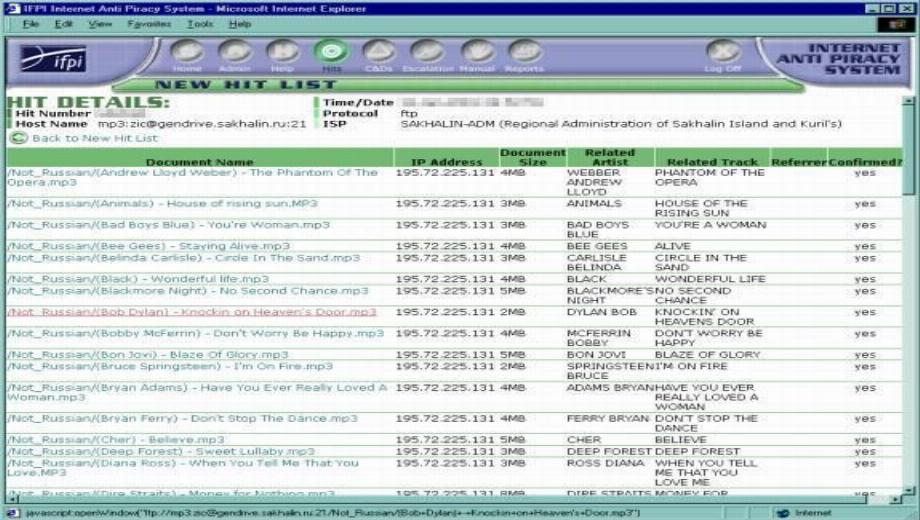Open the View menu
Screen dimensions: 920x520
tap(100, 24)
